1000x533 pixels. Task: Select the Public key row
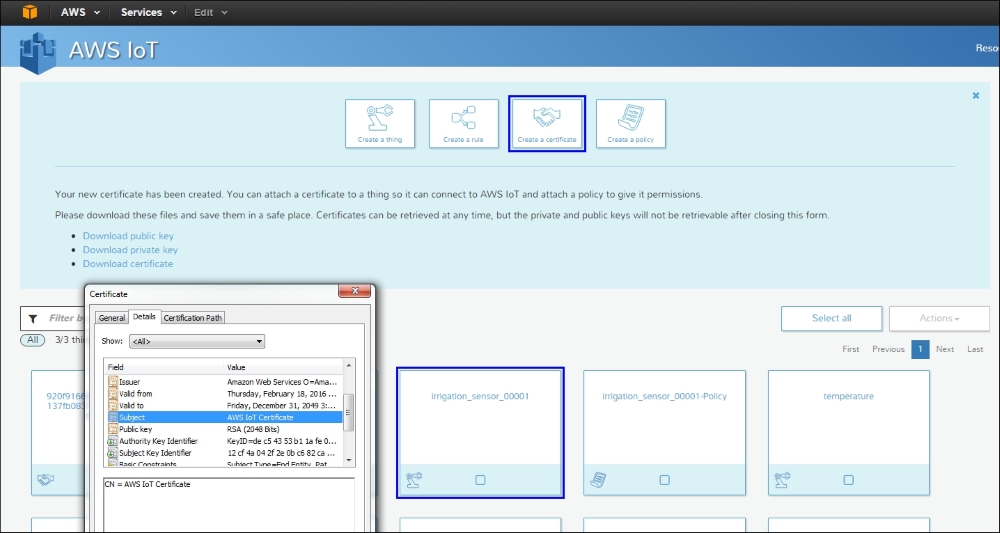224,429
